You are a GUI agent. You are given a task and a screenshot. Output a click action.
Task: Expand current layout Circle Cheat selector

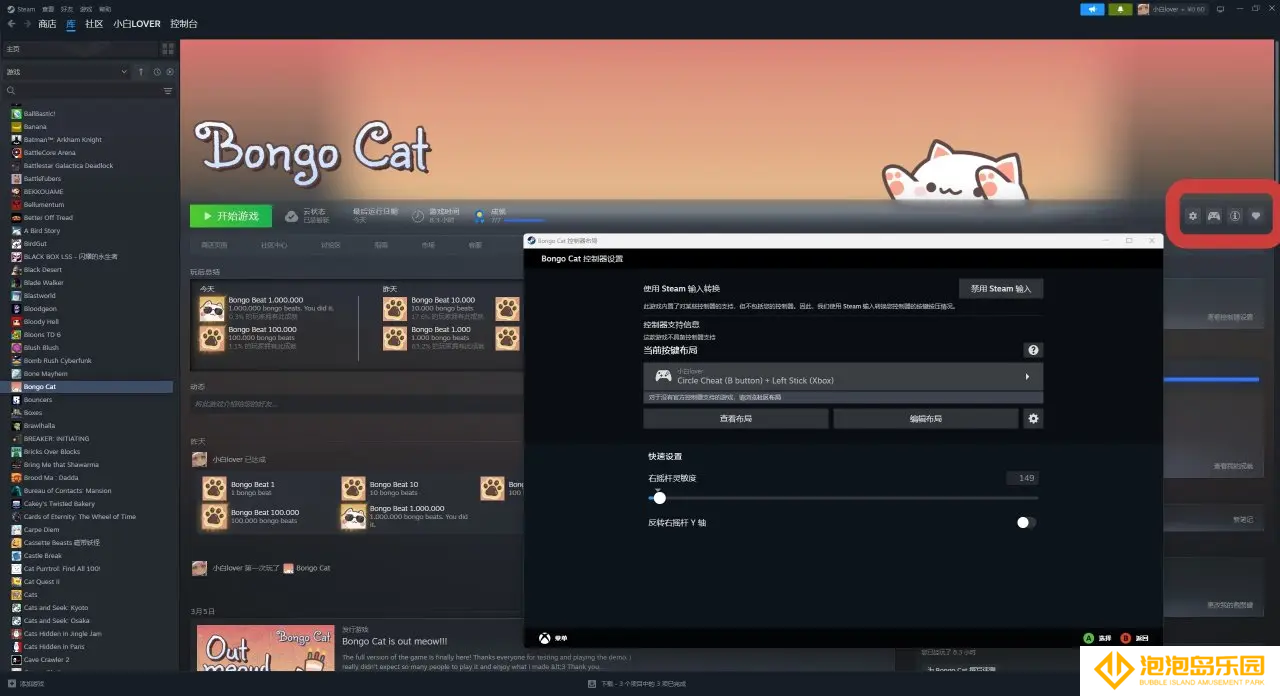(x=843, y=376)
